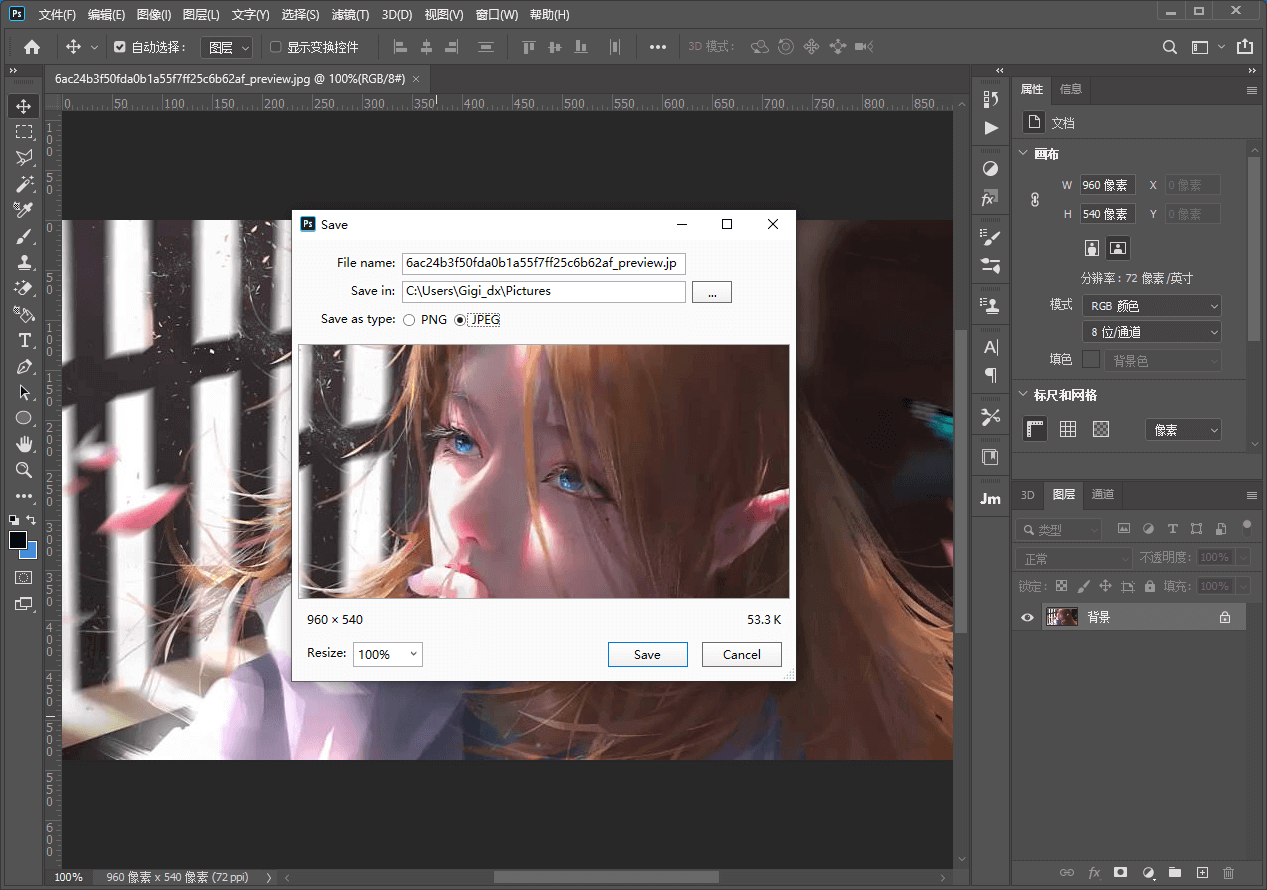
Task: Open the 图像(I) image menu
Action: coord(153,15)
